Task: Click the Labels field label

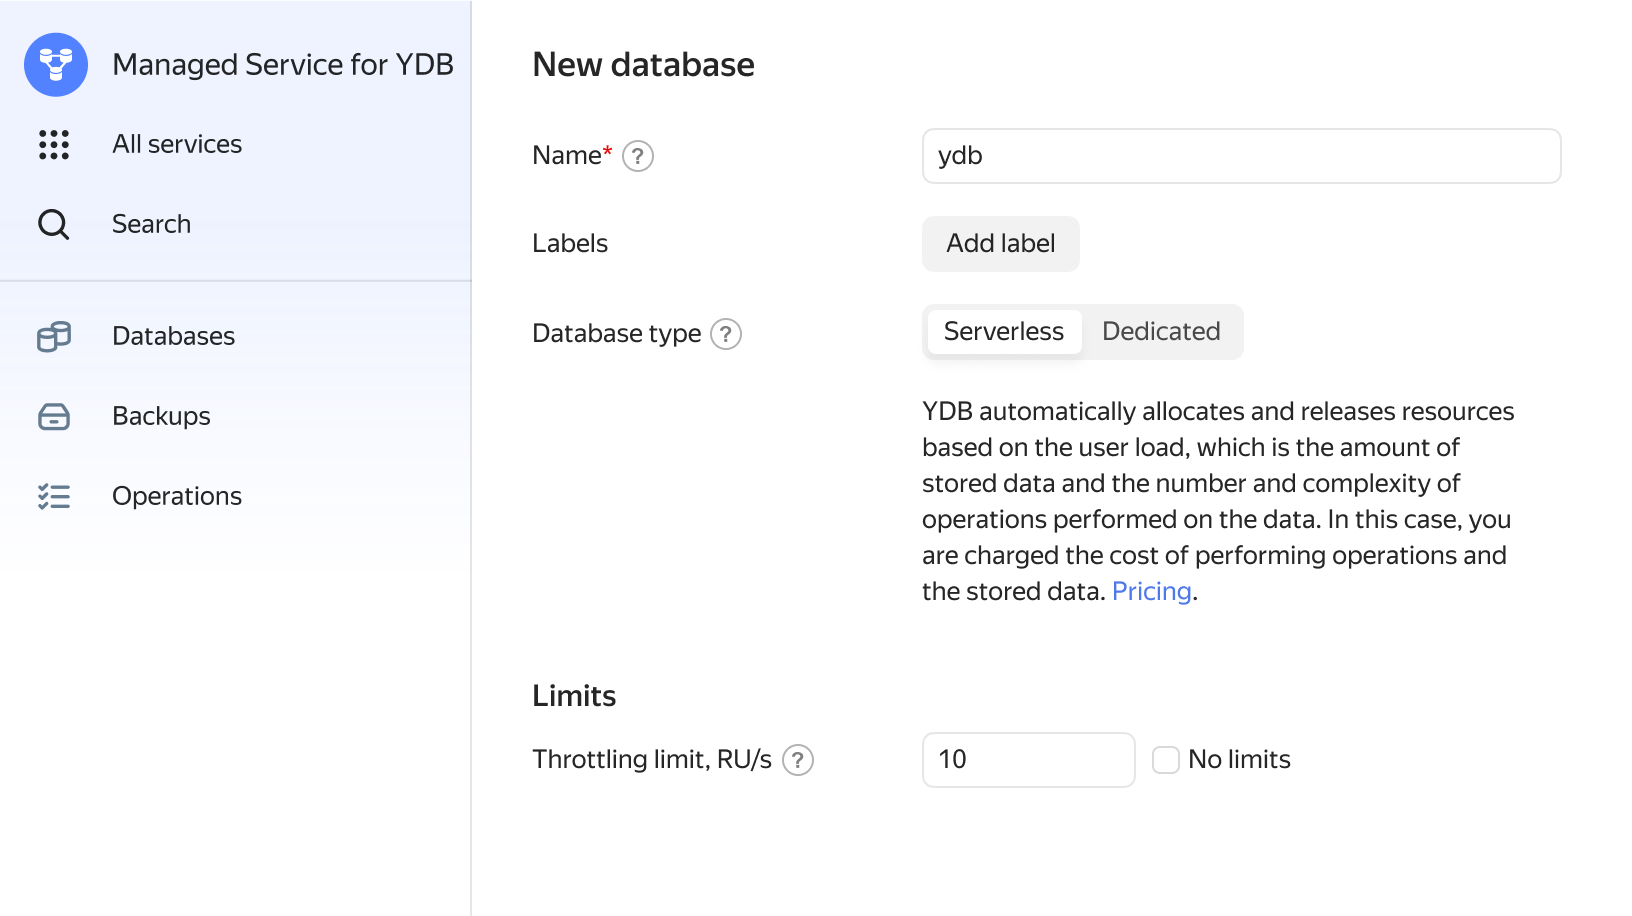Action: tap(570, 244)
